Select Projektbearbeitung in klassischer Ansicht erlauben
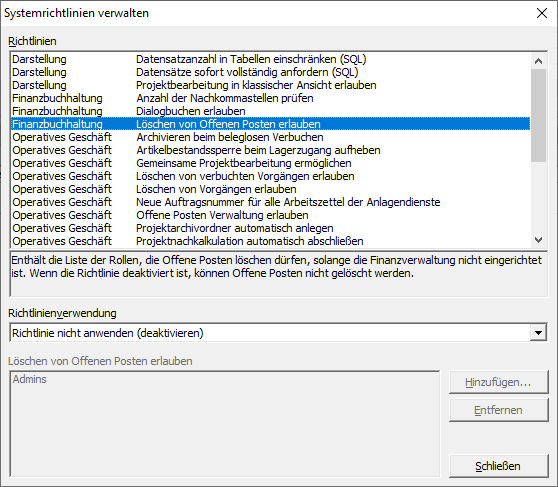 tap(270, 85)
